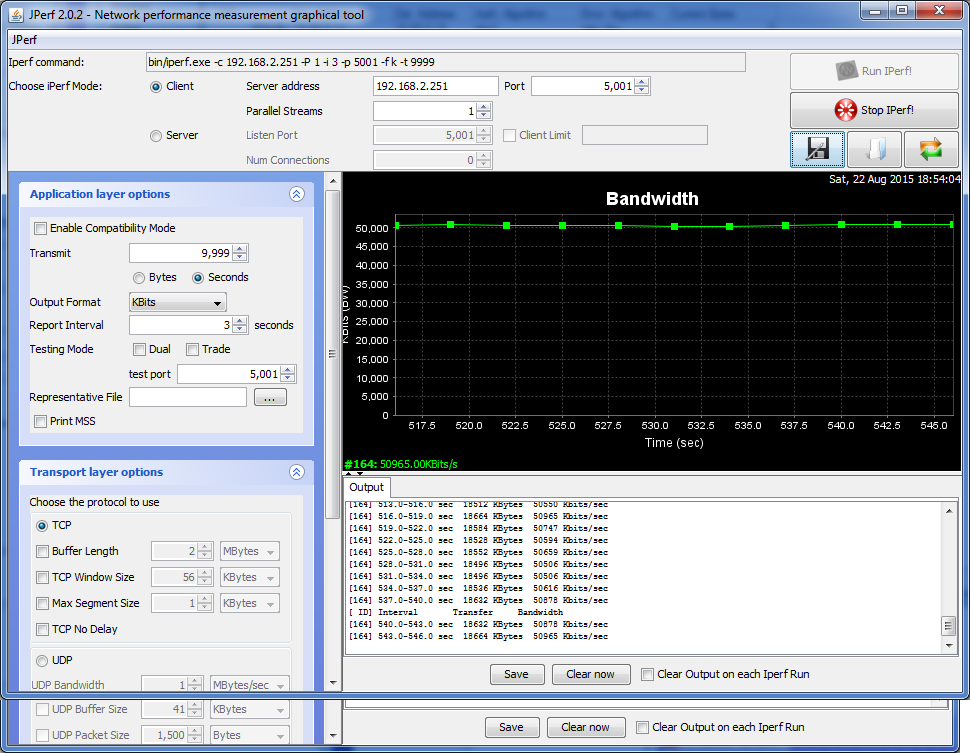The height and width of the screenshot is (753, 970).
Task: Select the UDP protocol radio button
Action: point(42,661)
